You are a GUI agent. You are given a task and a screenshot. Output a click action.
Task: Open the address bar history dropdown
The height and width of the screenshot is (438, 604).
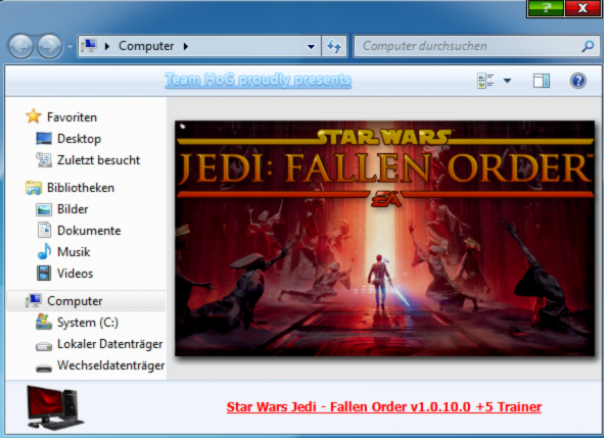click(311, 47)
